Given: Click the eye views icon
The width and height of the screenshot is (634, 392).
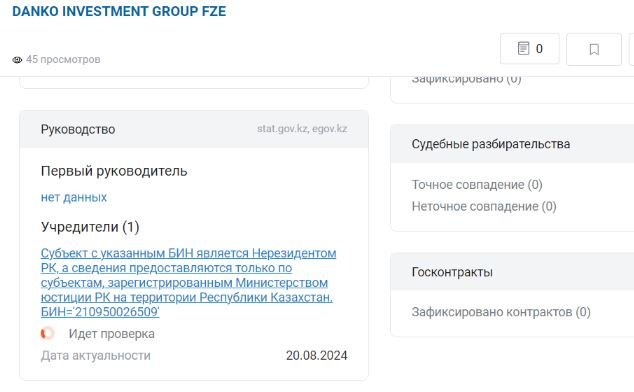Looking at the screenshot, I should (17, 60).
